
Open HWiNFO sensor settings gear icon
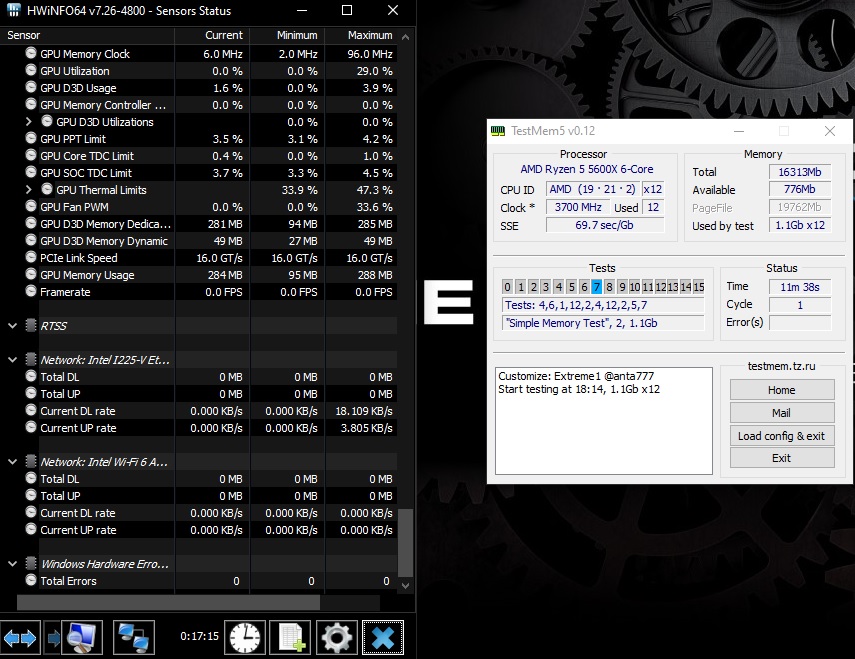[x=337, y=637]
